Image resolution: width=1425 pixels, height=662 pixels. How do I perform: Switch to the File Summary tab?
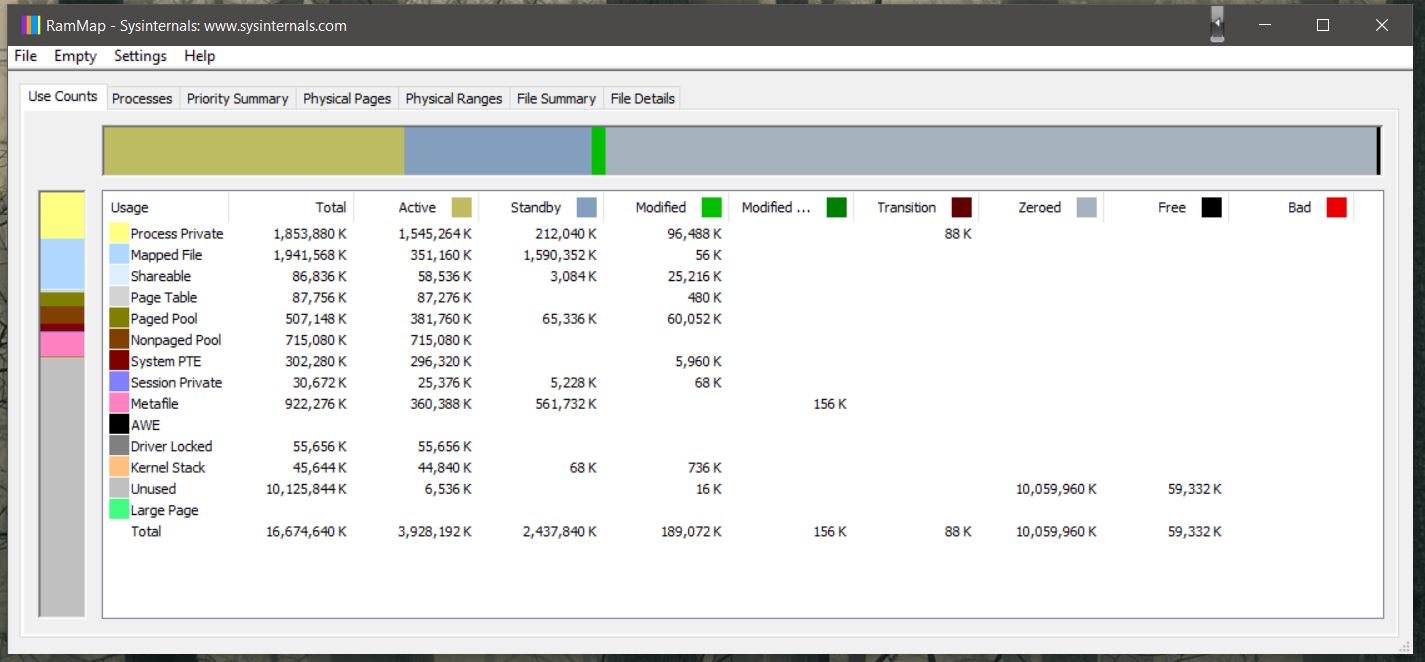(x=556, y=98)
